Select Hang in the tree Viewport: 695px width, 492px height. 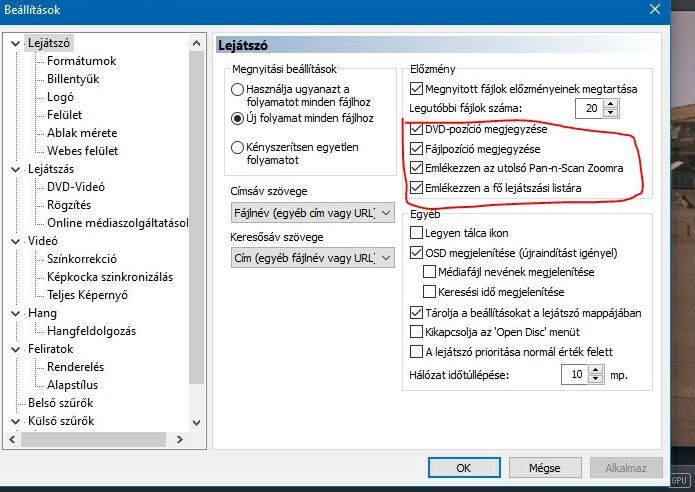42,313
